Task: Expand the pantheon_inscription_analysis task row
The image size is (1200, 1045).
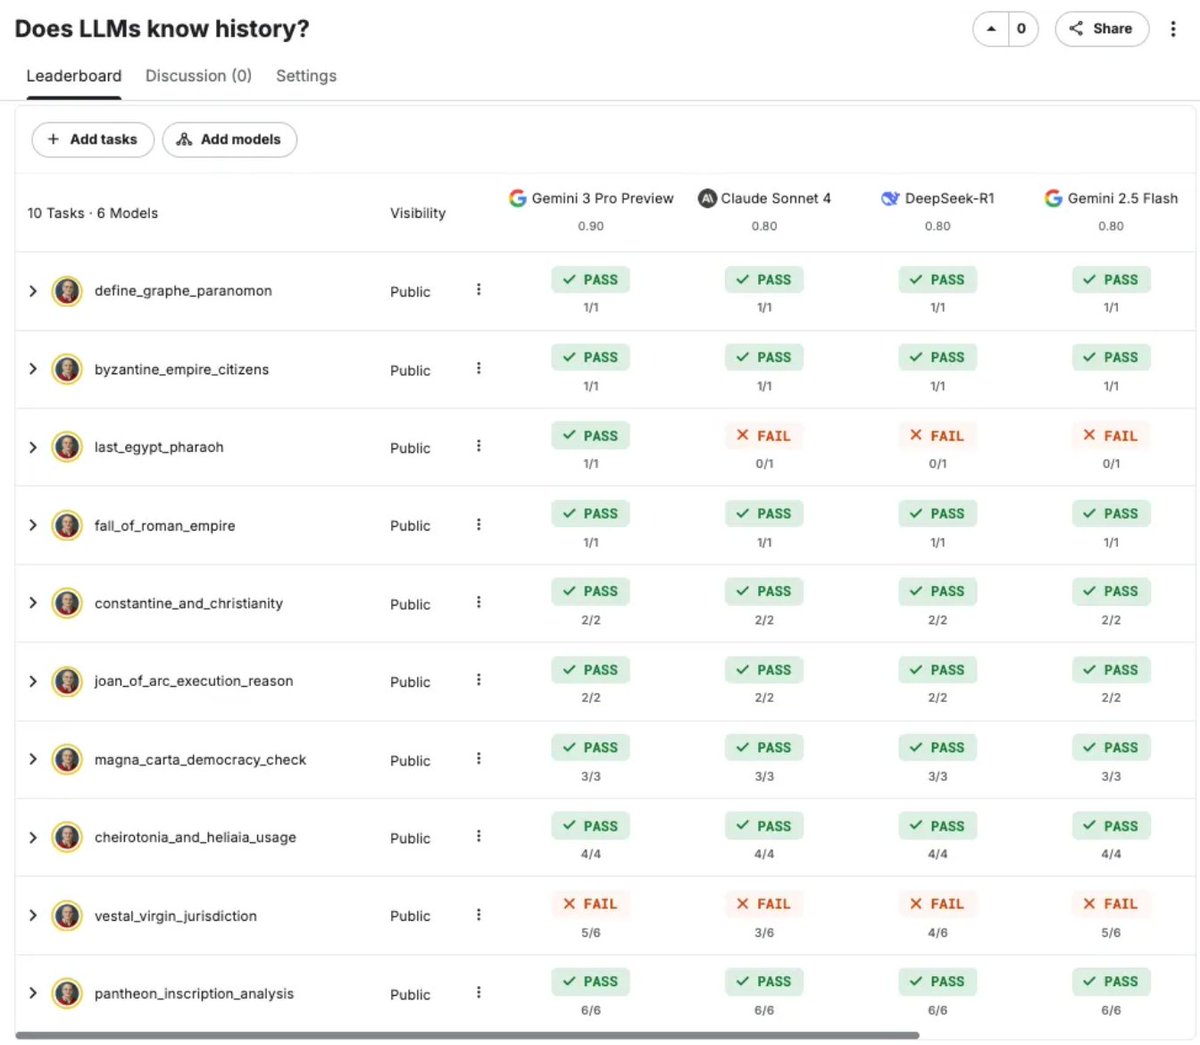Action: point(32,993)
